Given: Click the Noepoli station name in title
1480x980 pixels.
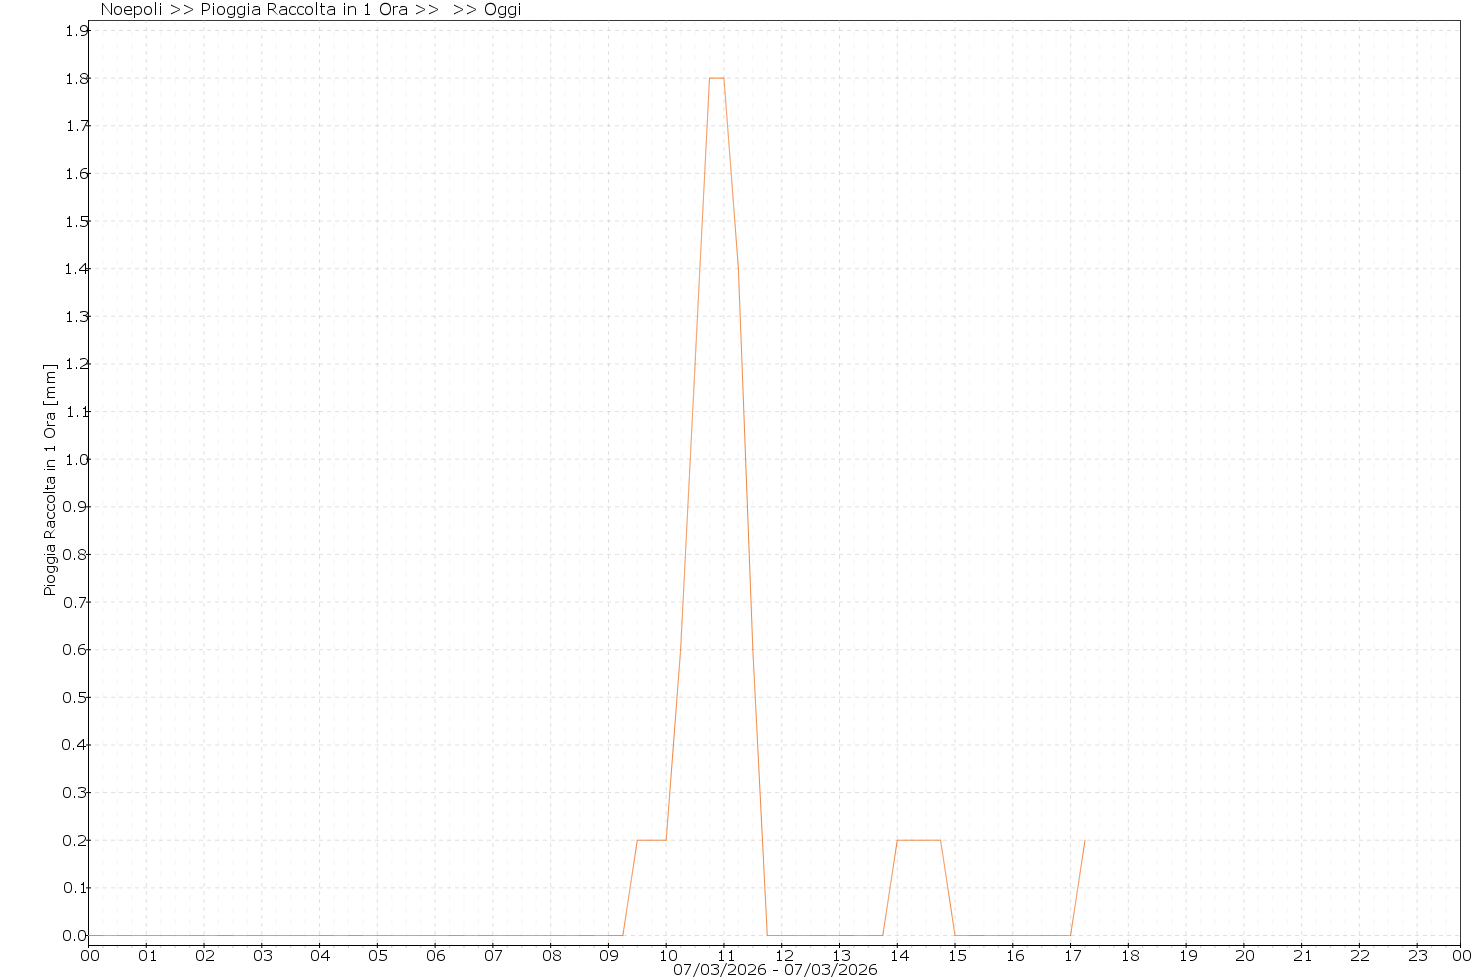Looking at the screenshot, I should [x=131, y=10].
